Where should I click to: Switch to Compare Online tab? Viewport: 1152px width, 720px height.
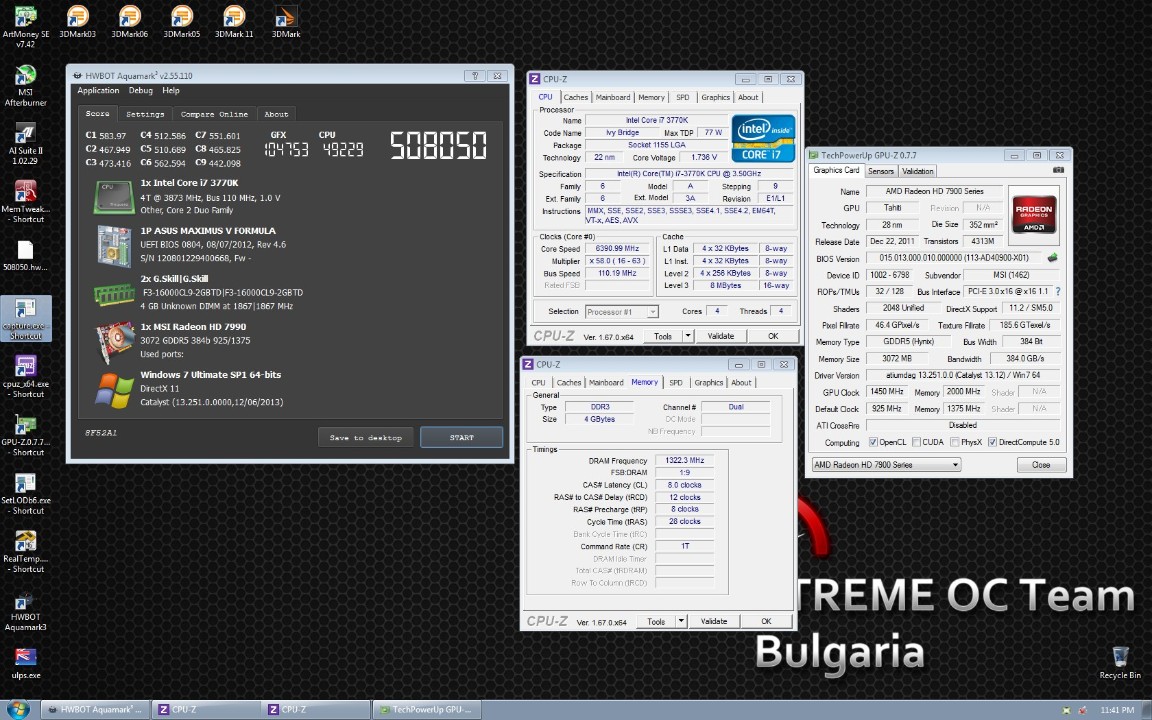(x=215, y=114)
